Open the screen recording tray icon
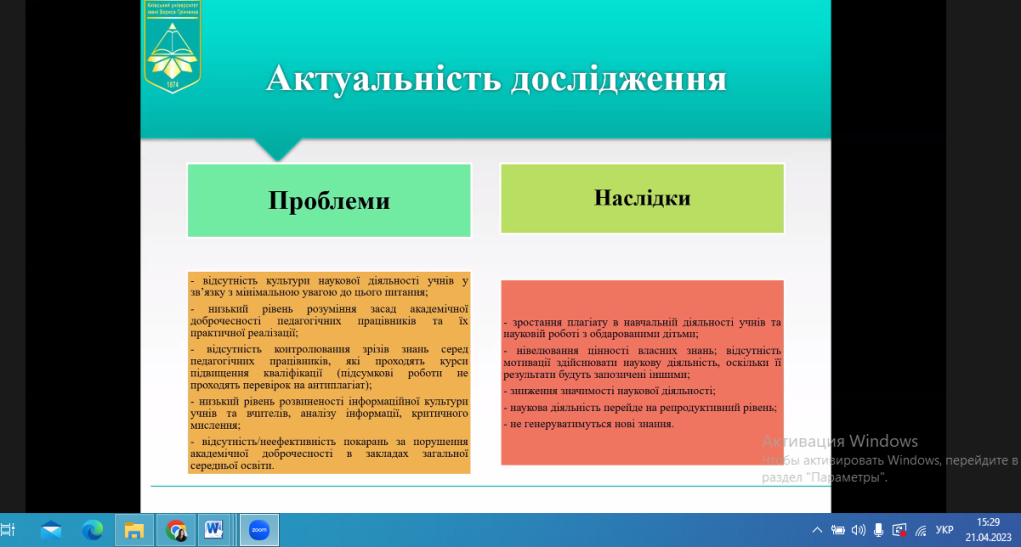The image size is (1021, 547). tap(899, 530)
